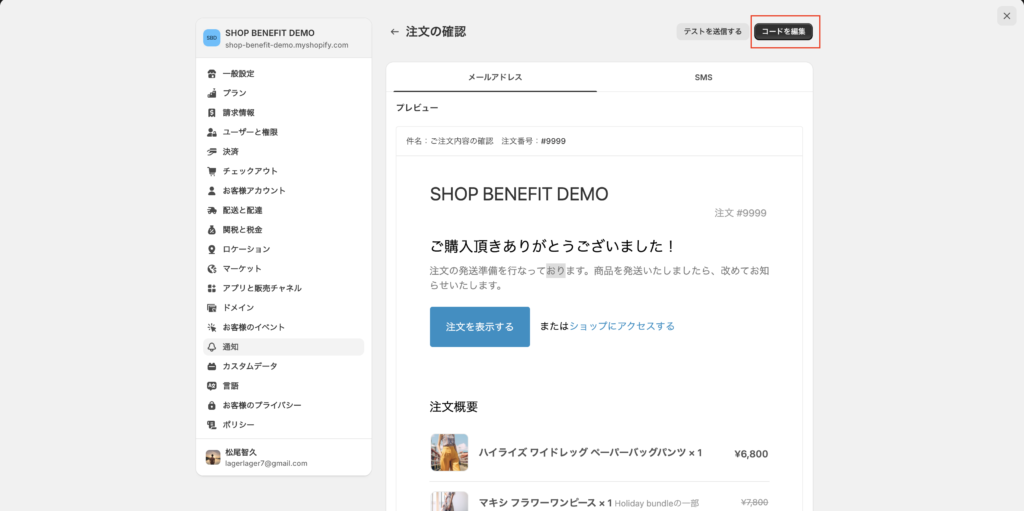
Task: Click the users and permissions icon
Action: (212, 132)
